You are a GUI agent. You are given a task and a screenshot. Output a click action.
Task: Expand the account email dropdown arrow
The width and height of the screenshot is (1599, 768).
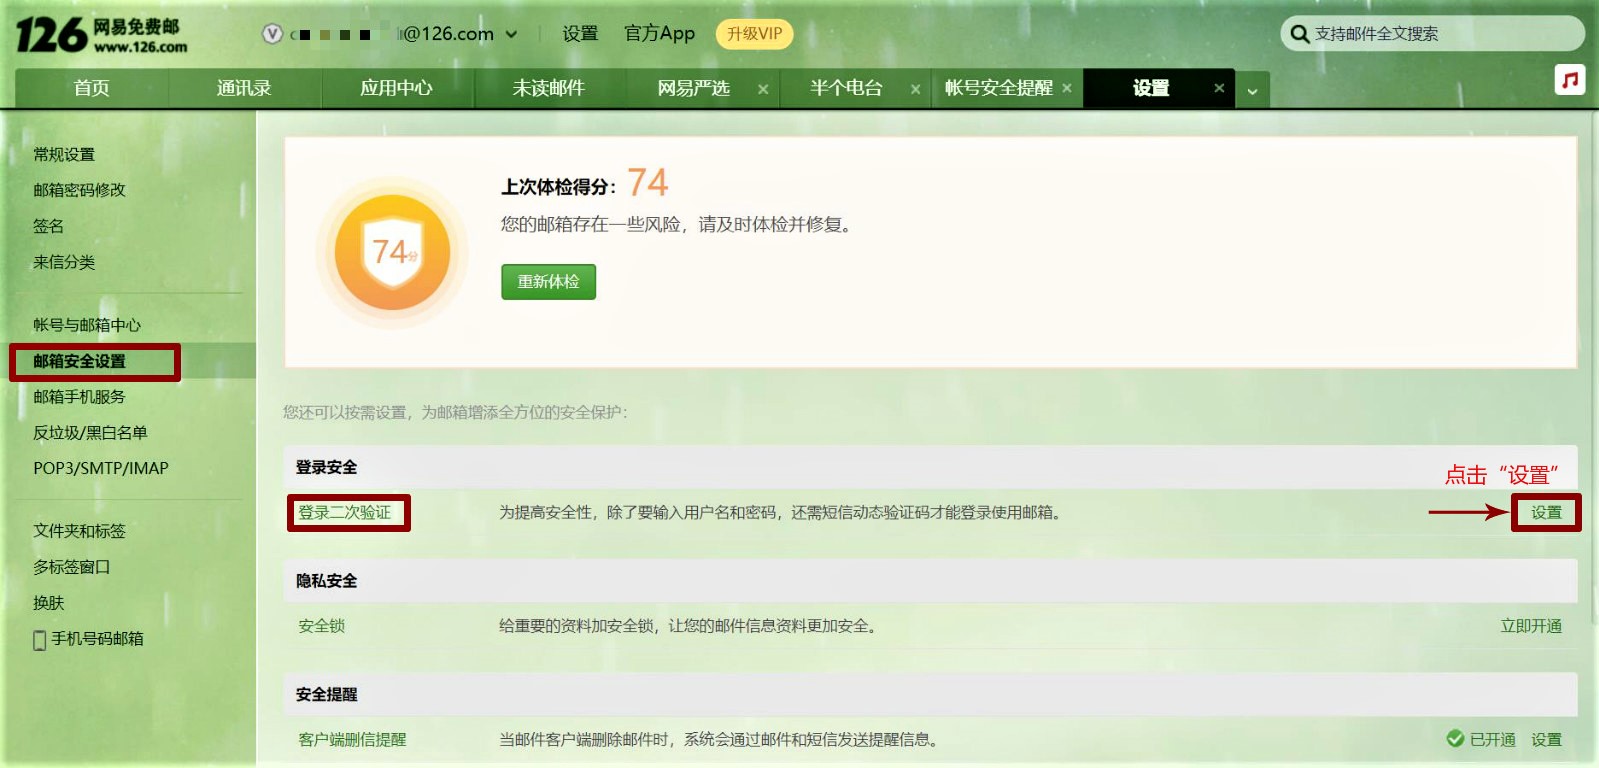tap(512, 34)
